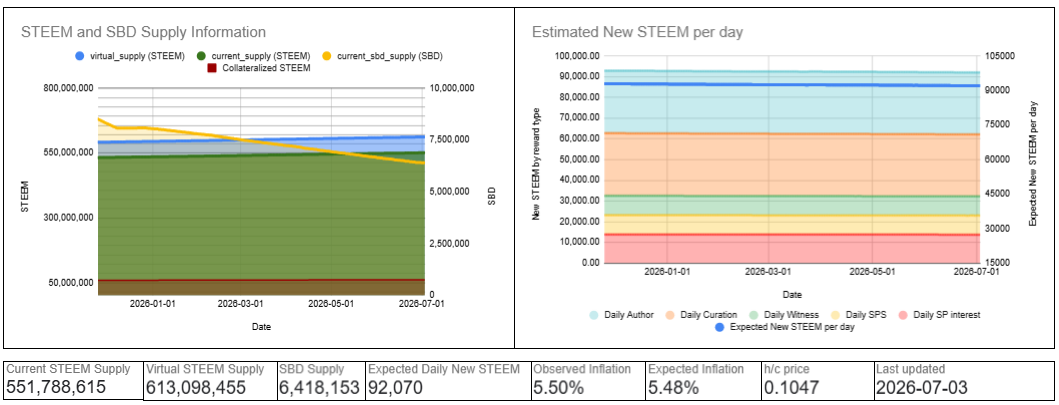Screen dimensions: 1059x405
Task: Click the 300,000,000 tick on the STEEM axis
Action: 66,217
